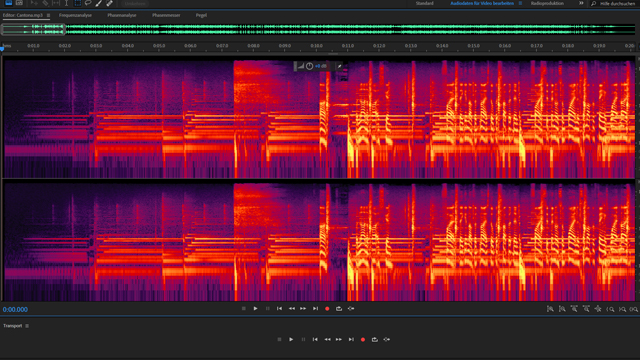Open the Transport panel menu

[x=27, y=326]
